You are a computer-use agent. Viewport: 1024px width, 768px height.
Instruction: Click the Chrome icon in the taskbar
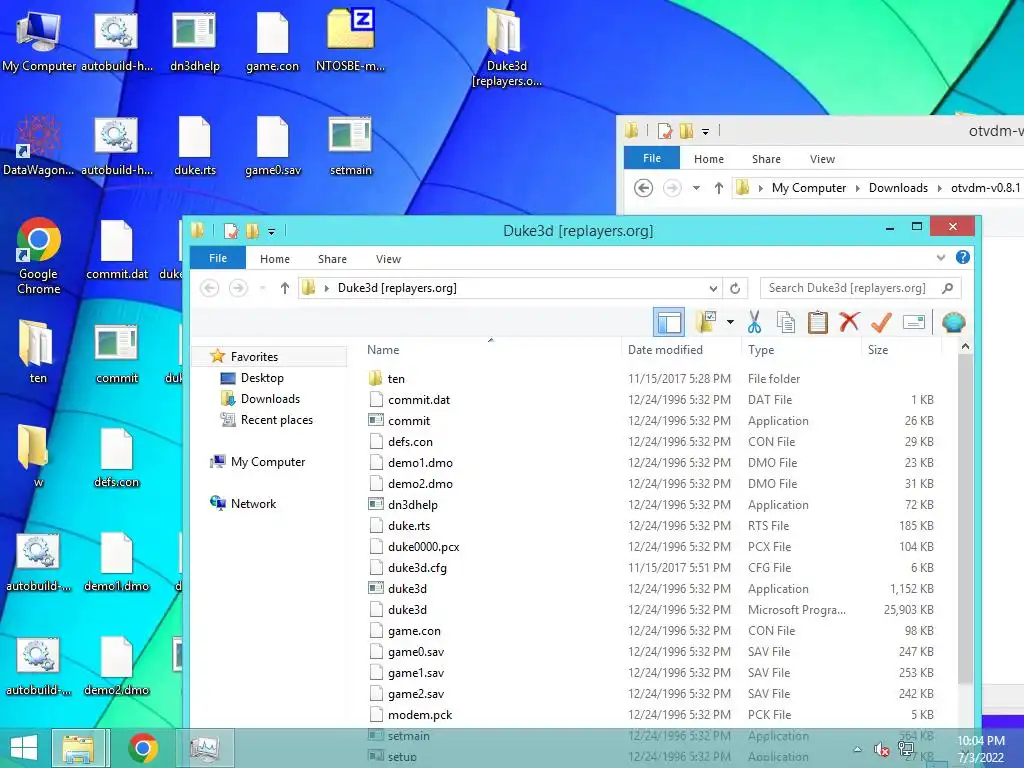click(x=143, y=748)
